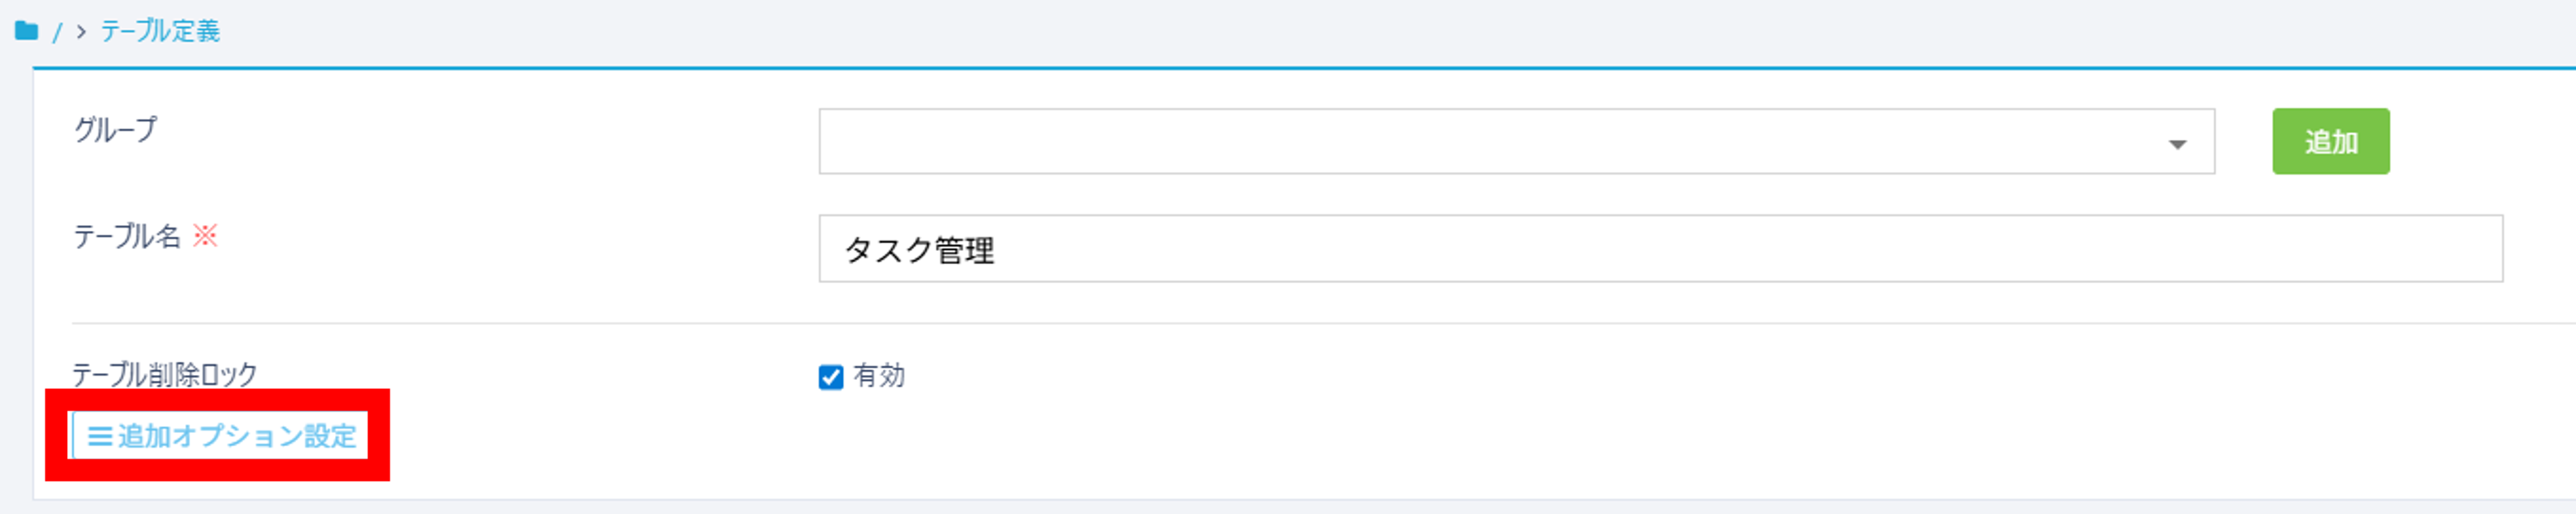Click the グループ field label
The height and width of the screenshot is (514, 2576).
(x=116, y=130)
